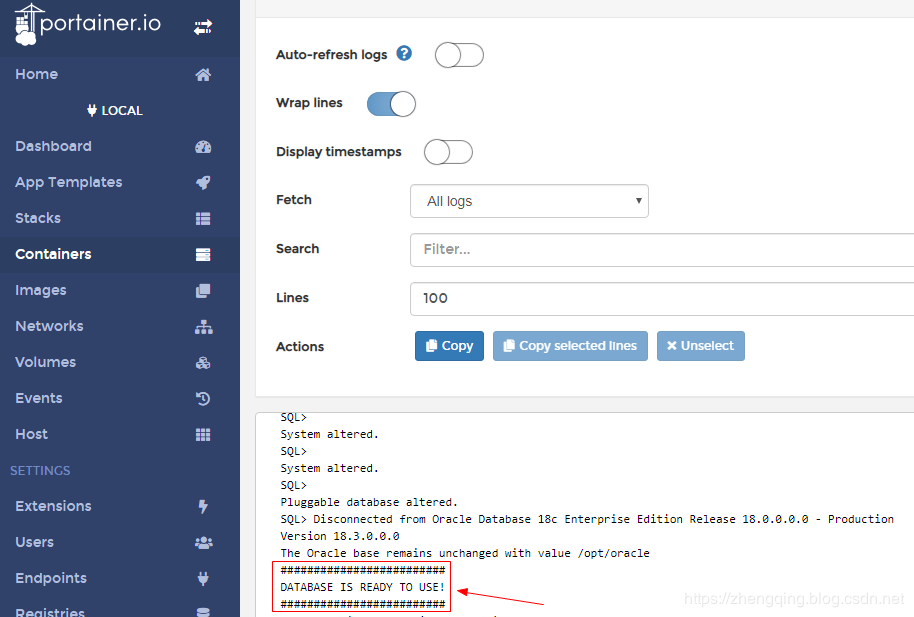Click the Containers server icon
914x617 pixels.
coord(203,255)
